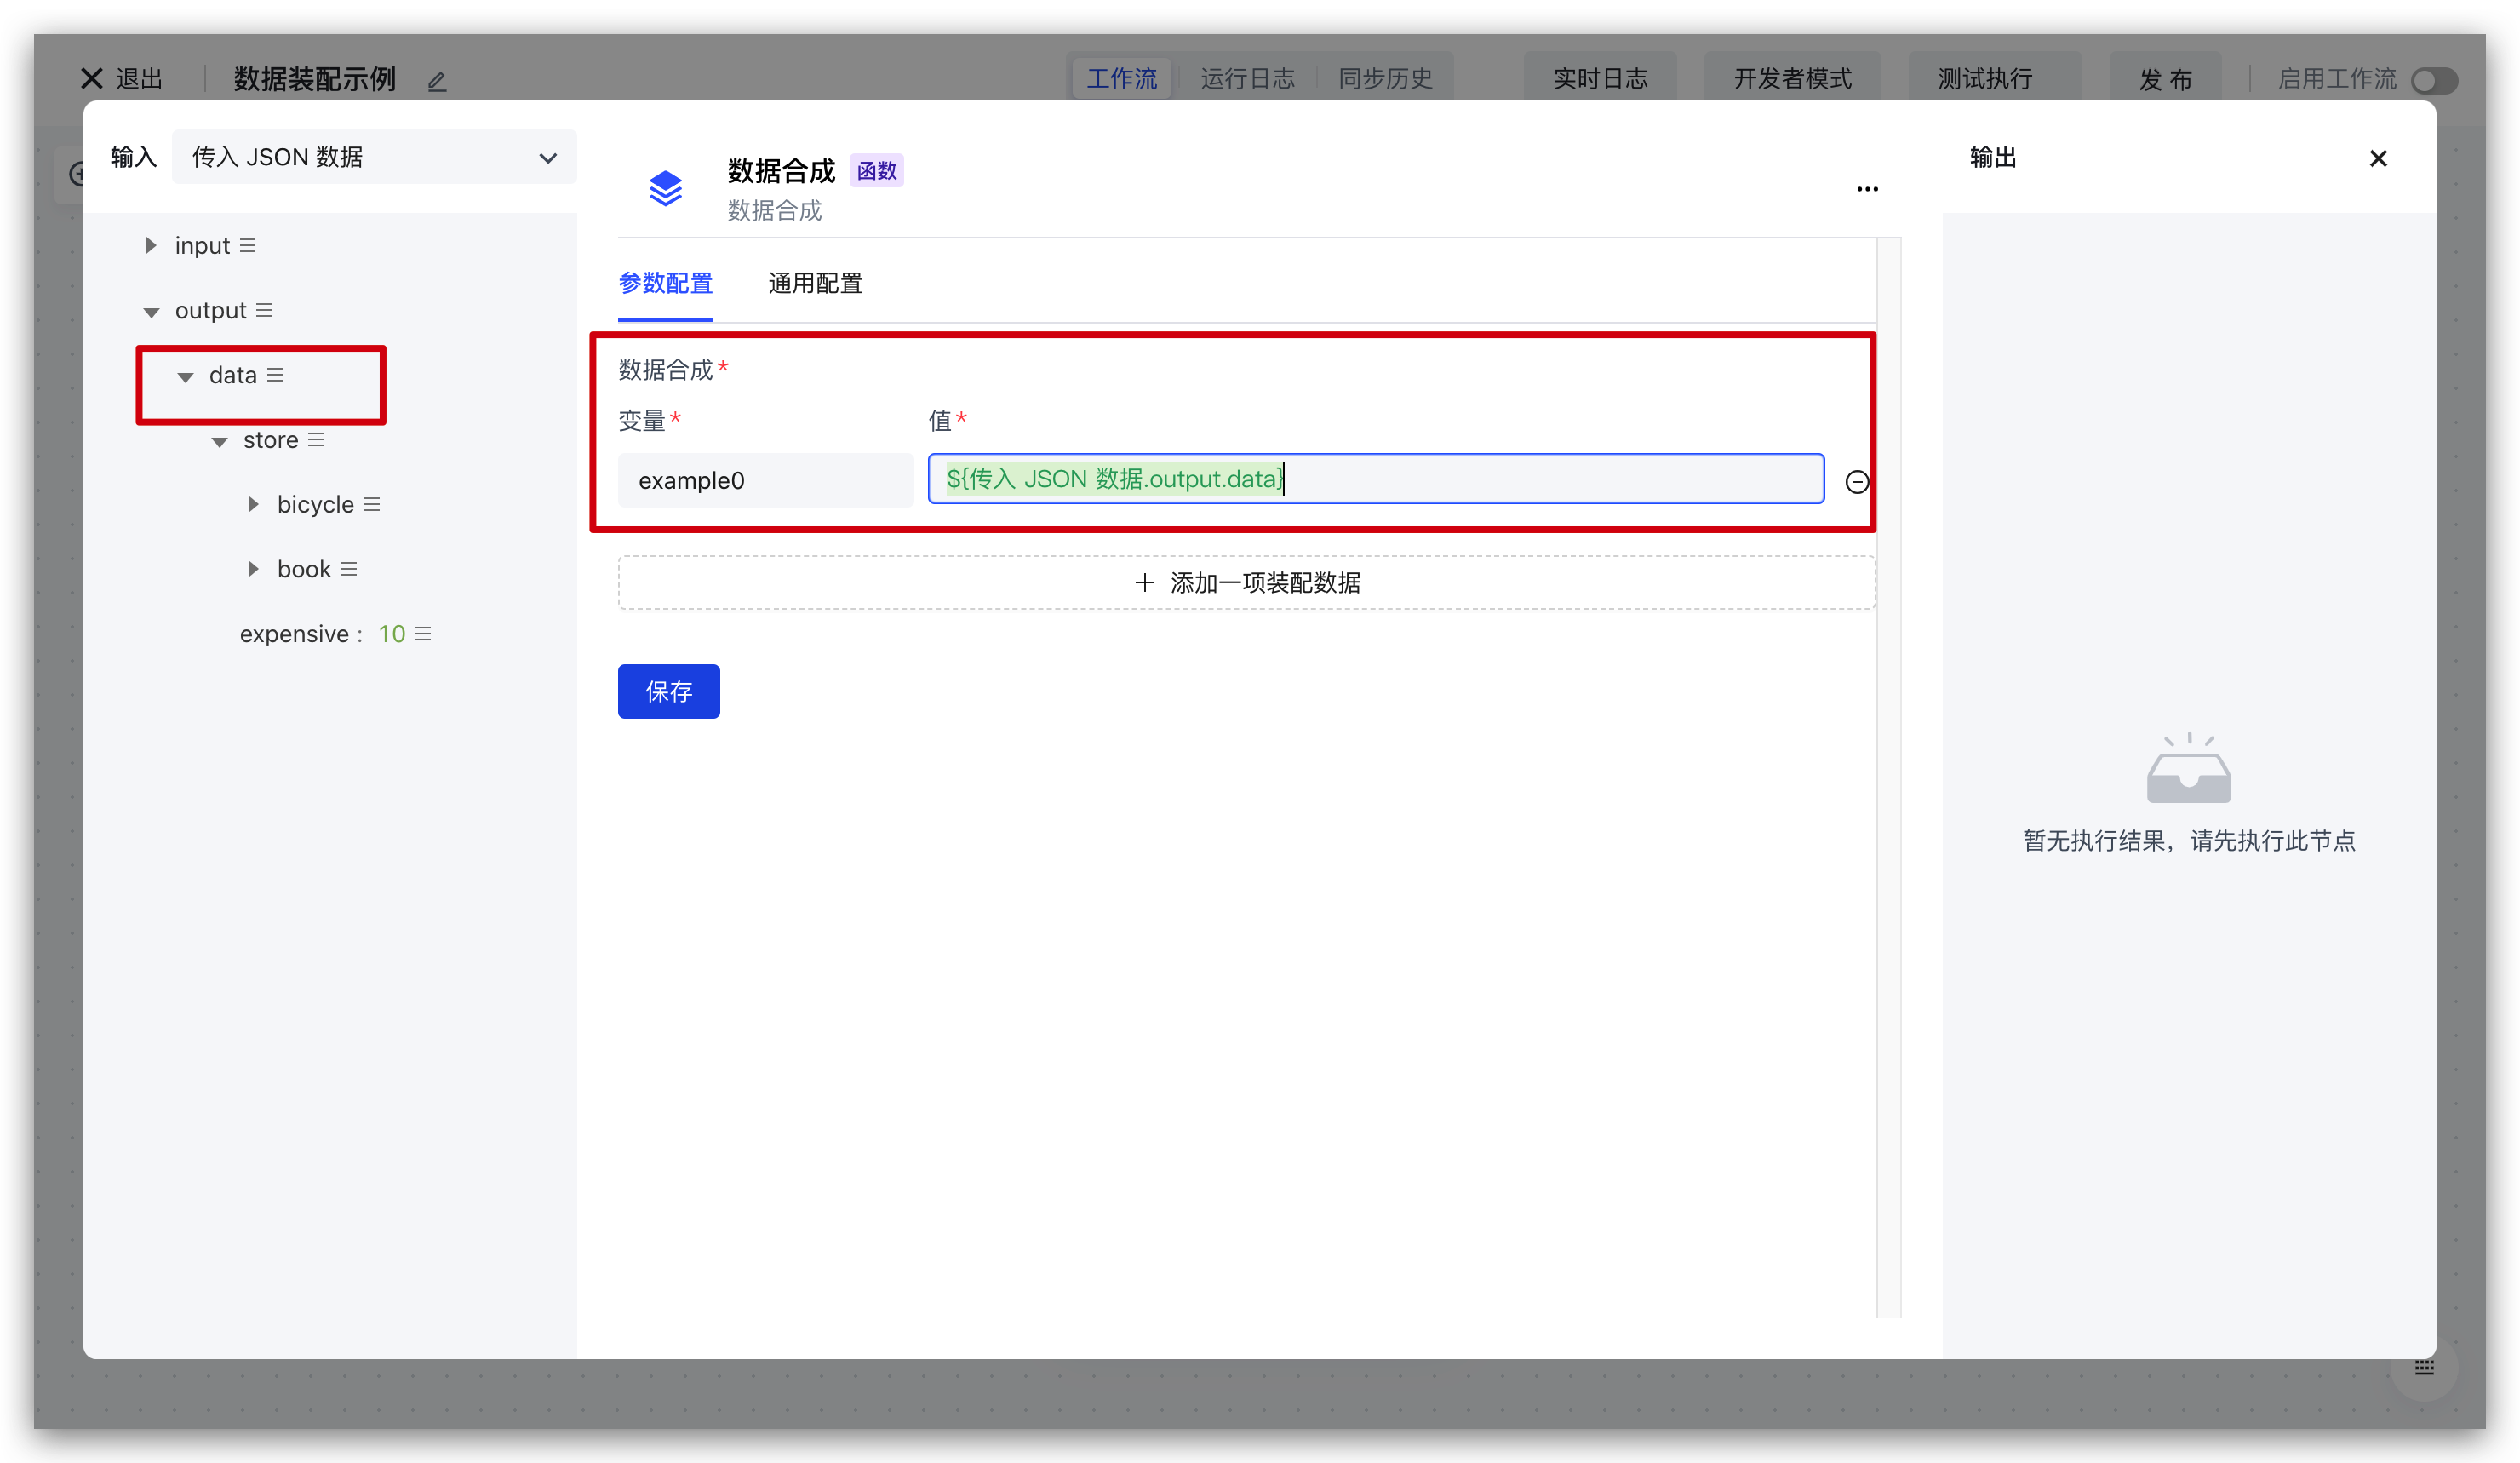This screenshot has width=2520, height=1463.
Task: Switch to the 通用配置 tab
Action: [815, 284]
